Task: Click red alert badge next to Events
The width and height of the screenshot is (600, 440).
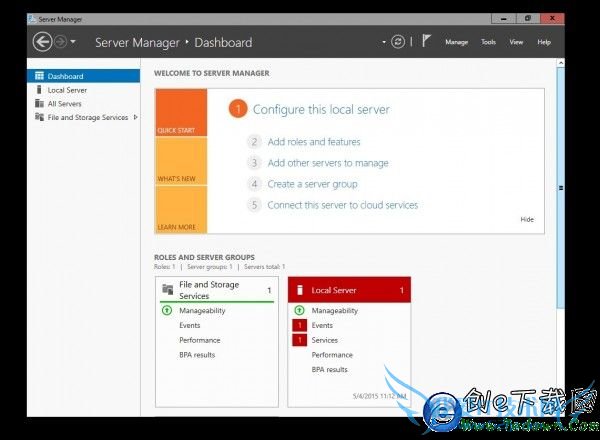Action: click(300, 325)
